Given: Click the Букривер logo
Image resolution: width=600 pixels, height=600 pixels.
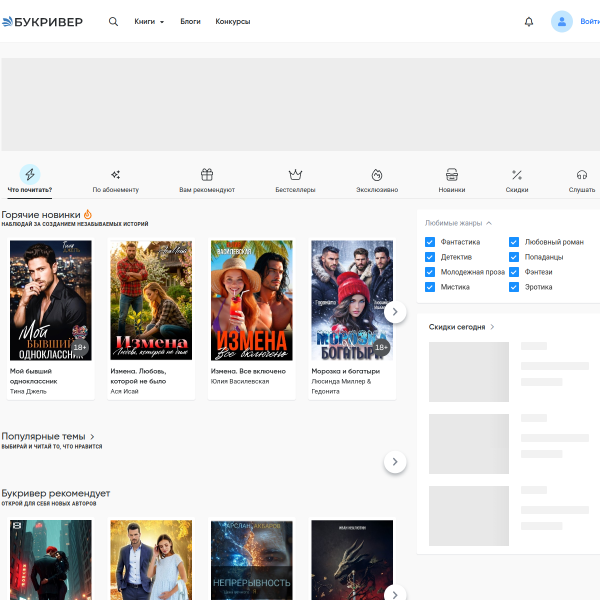Looking at the screenshot, I should pyautogui.click(x=42, y=22).
